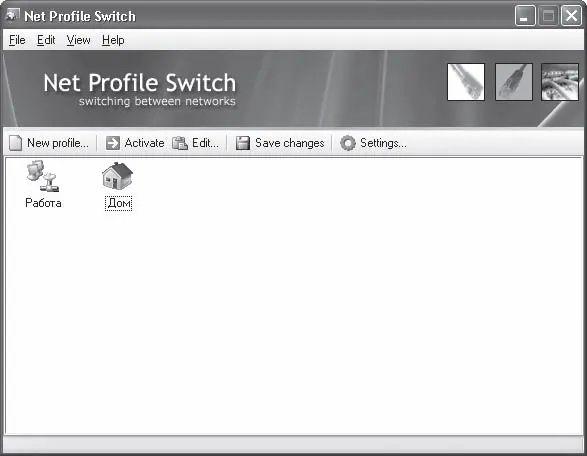587x456 pixels.
Task: Click the Settings... text button
Action: point(383,143)
